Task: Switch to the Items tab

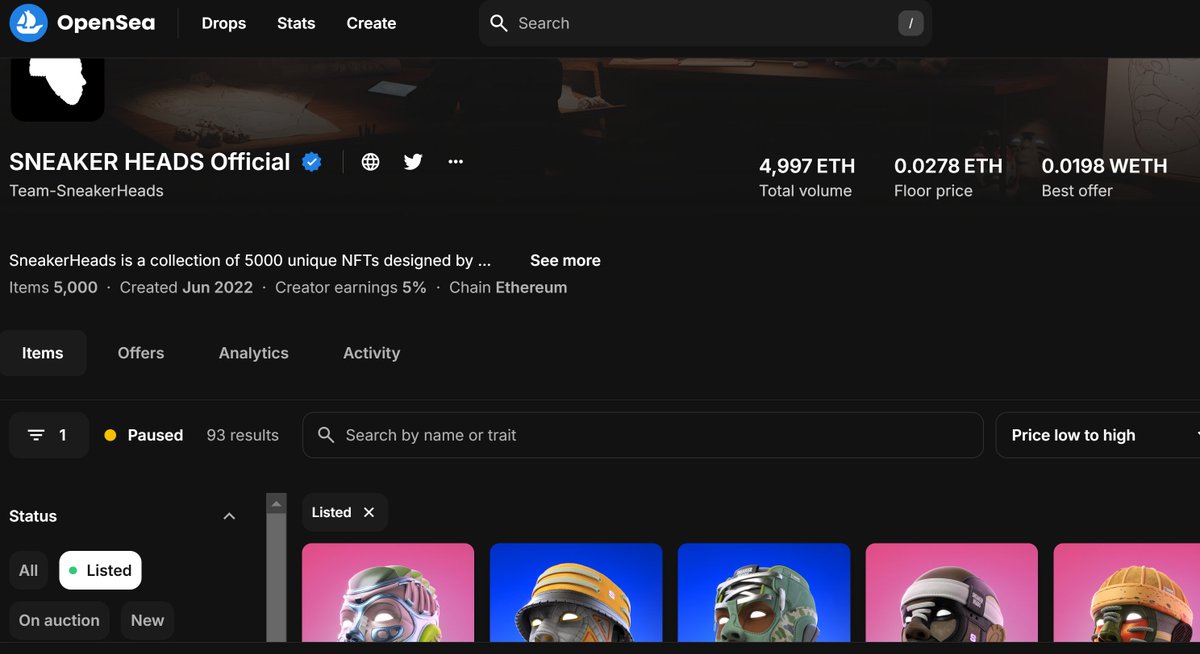Action: pos(43,353)
